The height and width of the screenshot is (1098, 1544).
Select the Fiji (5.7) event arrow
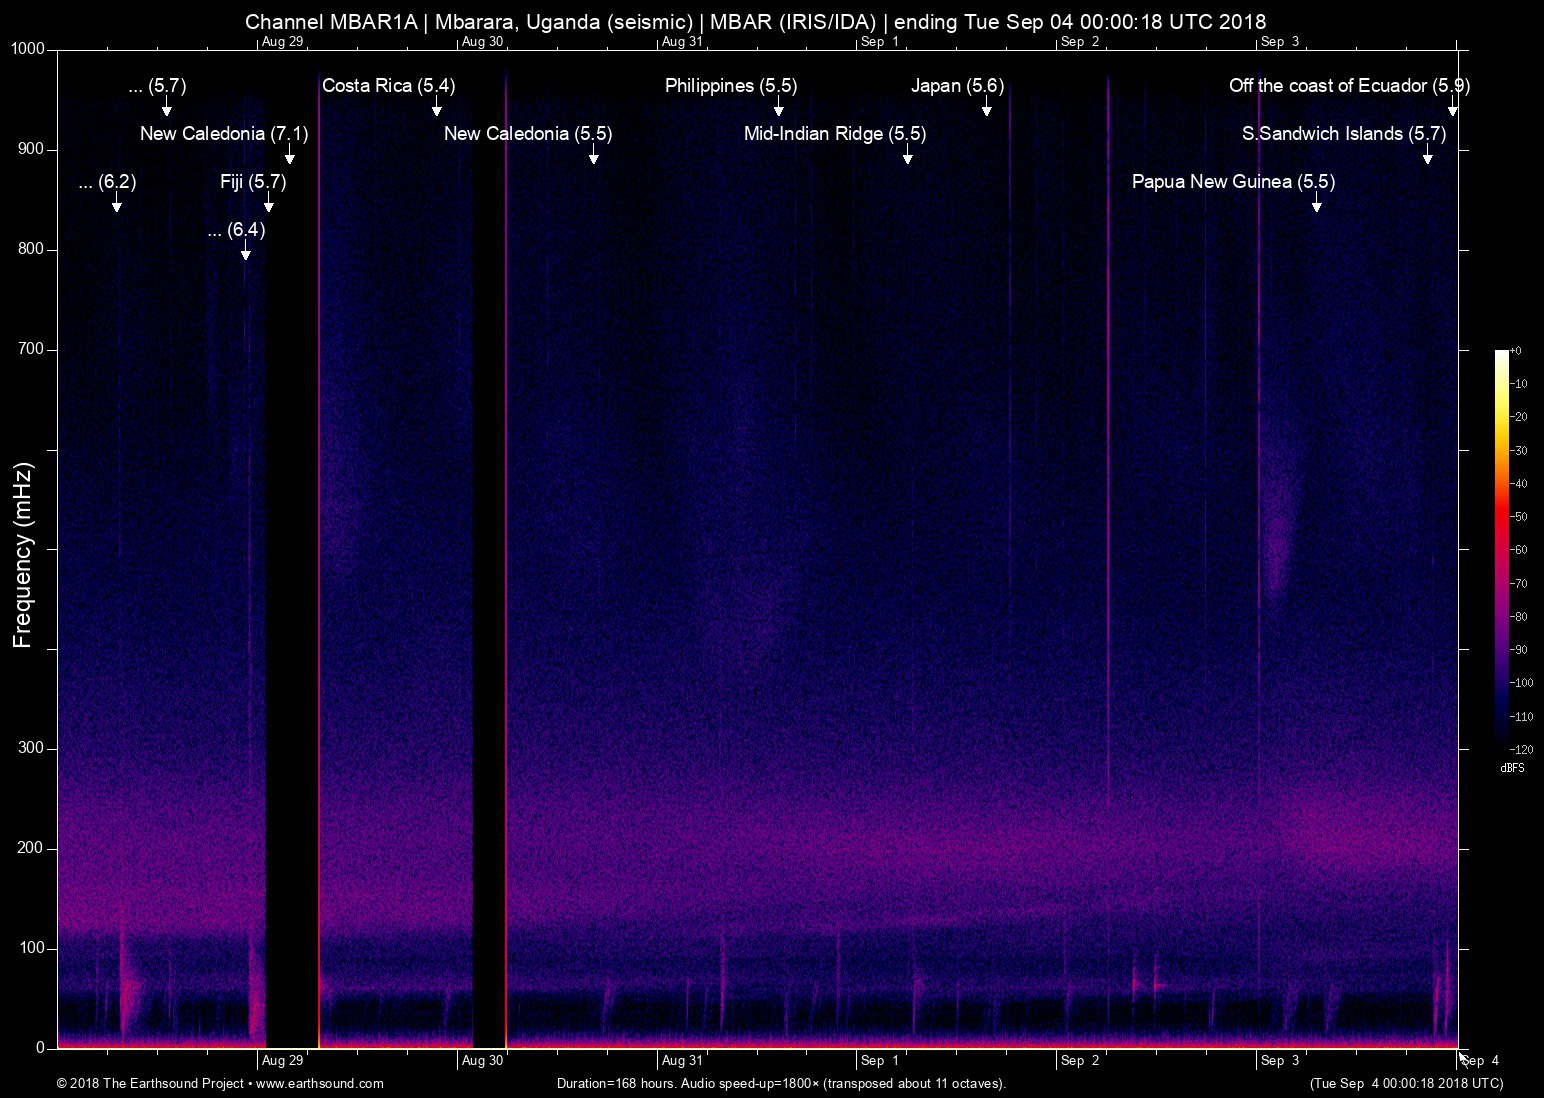click(269, 203)
